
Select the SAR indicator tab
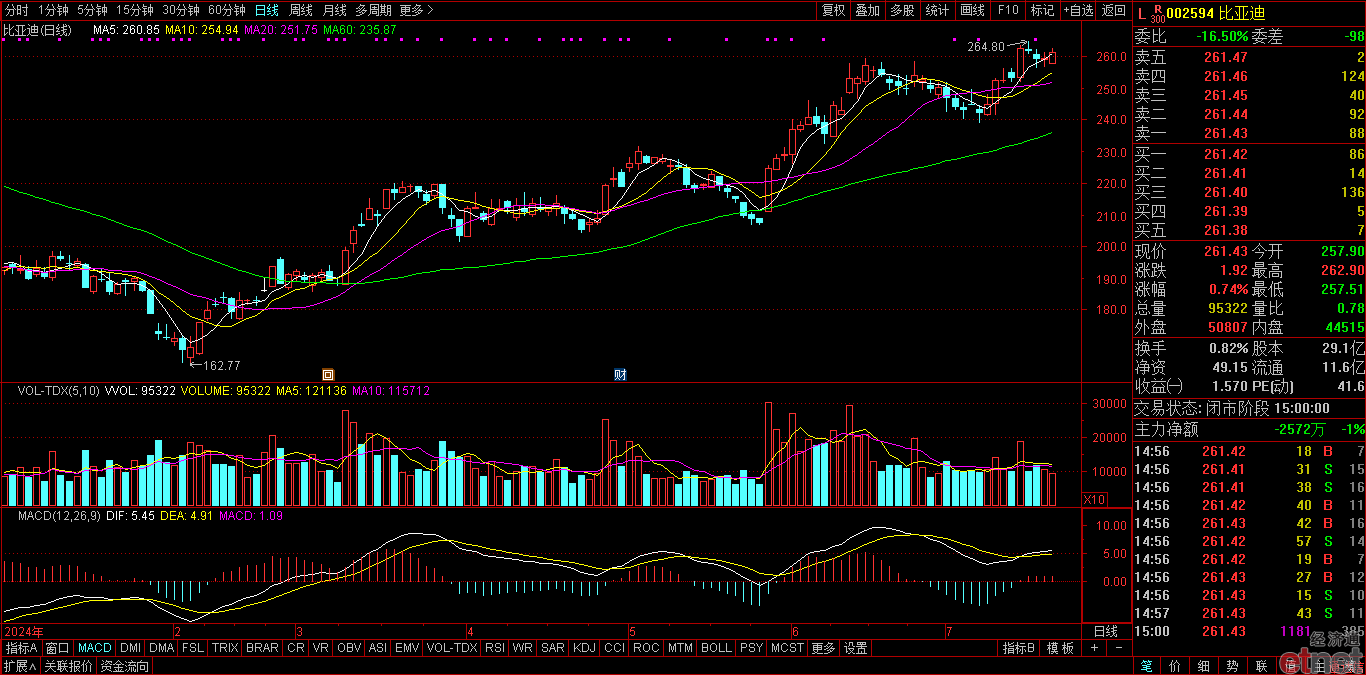click(x=552, y=648)
